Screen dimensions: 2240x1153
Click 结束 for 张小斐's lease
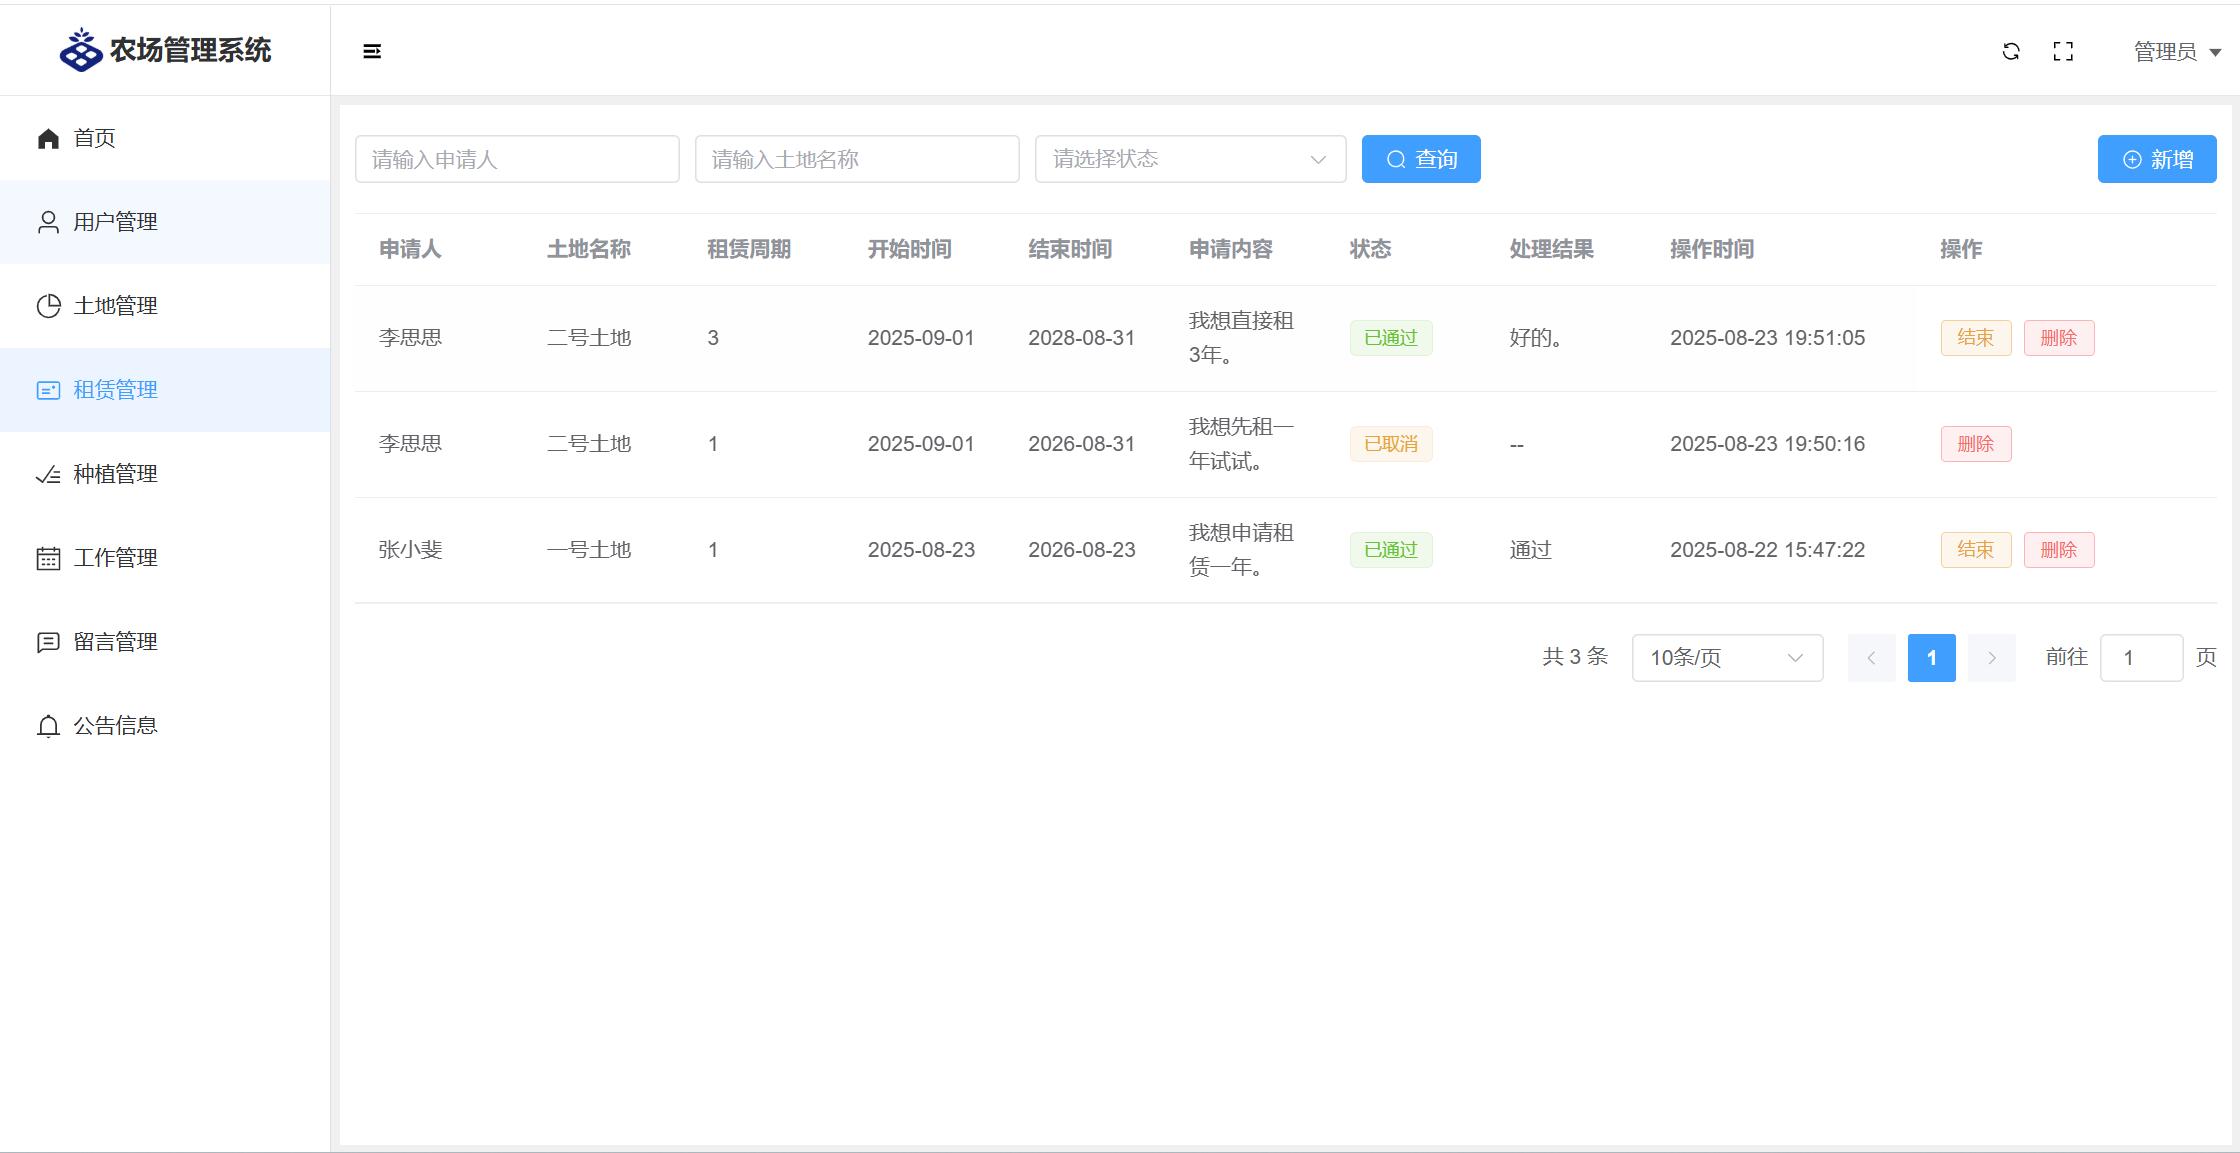(x=1975, y=550)
